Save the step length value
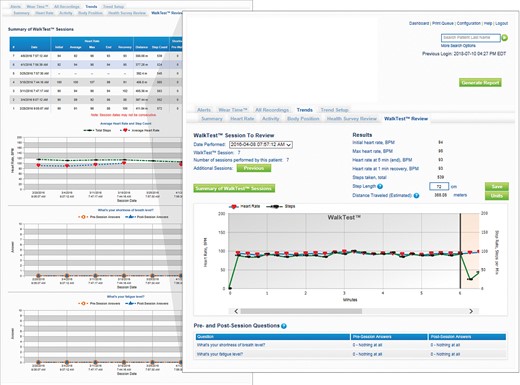Image resolution: width=520 pixels, height=385 pixels. pos(497,187)
